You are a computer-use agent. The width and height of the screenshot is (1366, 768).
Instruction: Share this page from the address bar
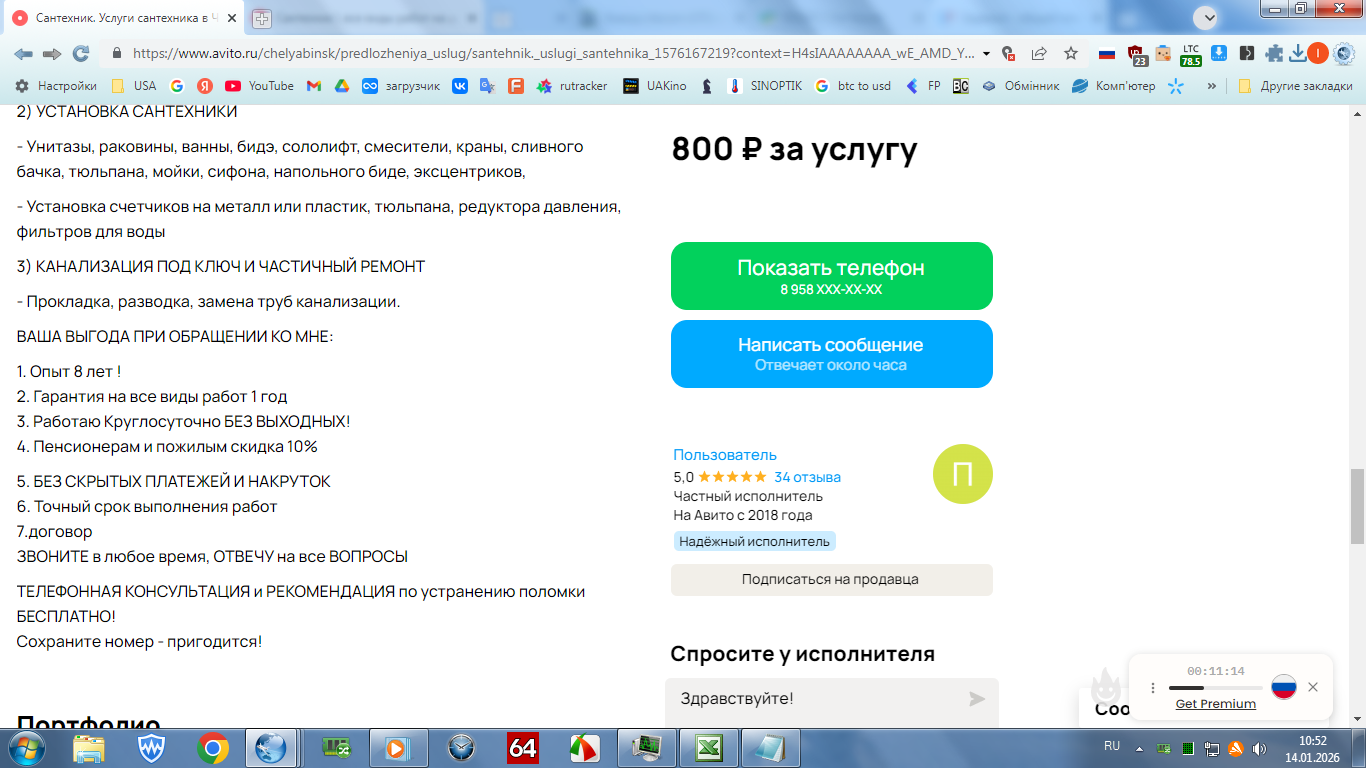pos(1039,54)
